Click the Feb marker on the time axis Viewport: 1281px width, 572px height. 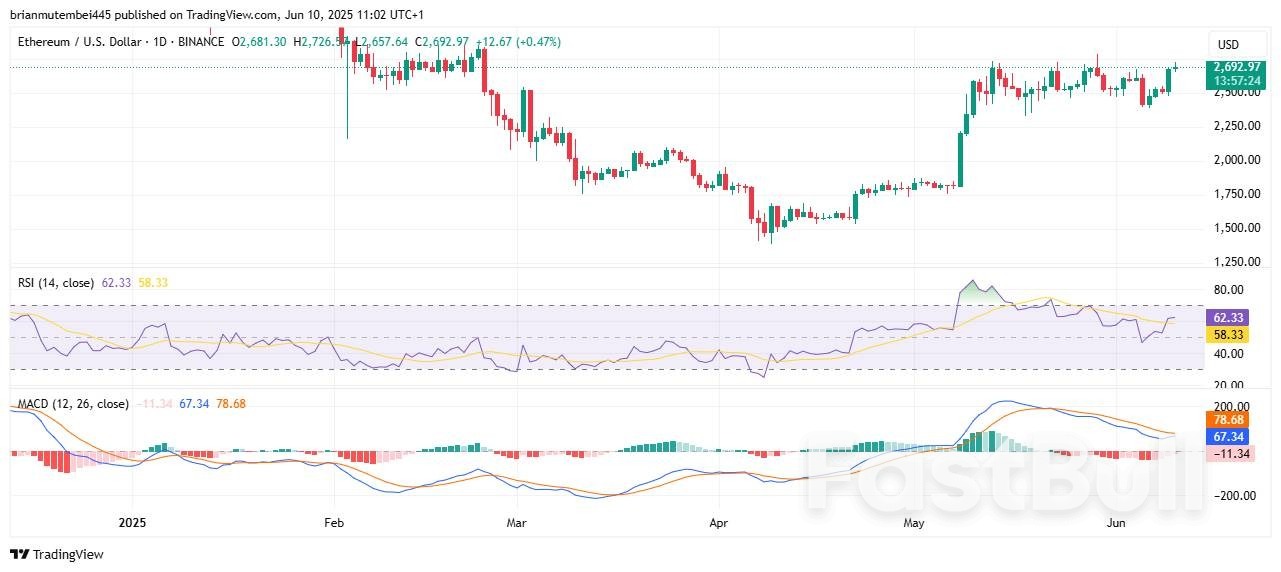tap(334, 523)
